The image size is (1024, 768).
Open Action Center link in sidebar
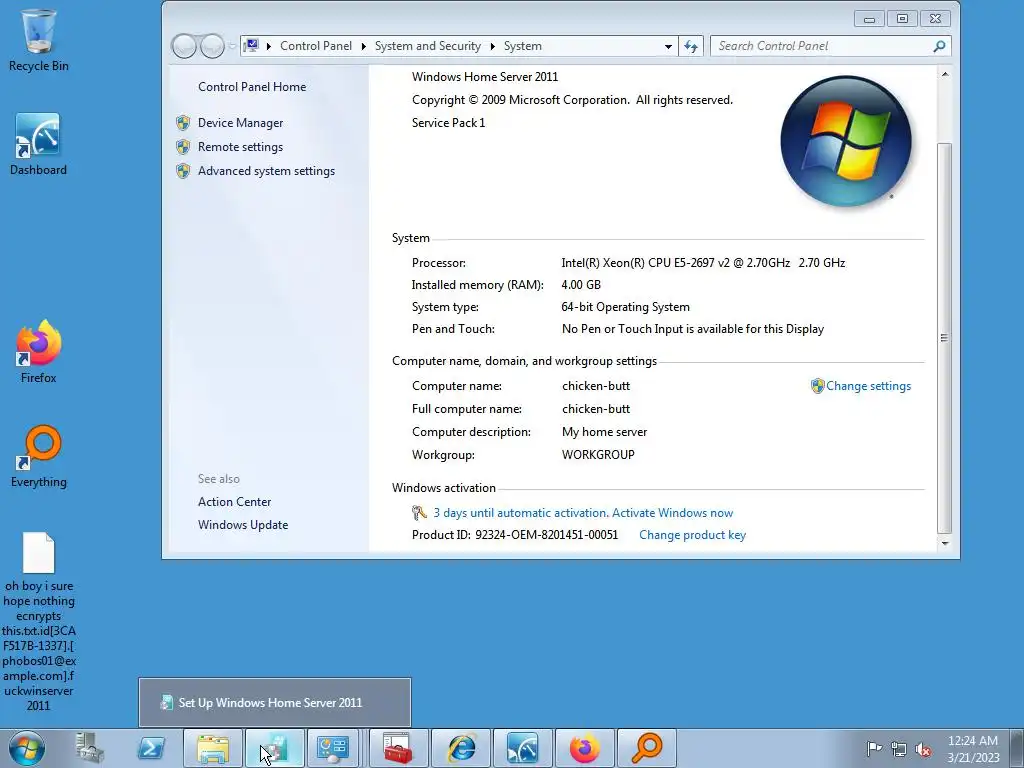[x=234, y=502]
